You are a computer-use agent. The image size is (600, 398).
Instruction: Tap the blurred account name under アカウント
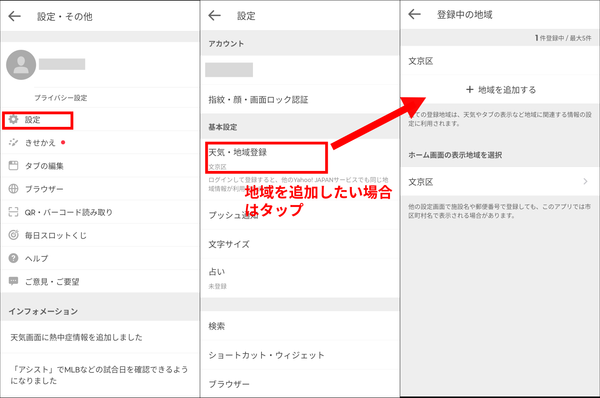(x=229, y=70)
